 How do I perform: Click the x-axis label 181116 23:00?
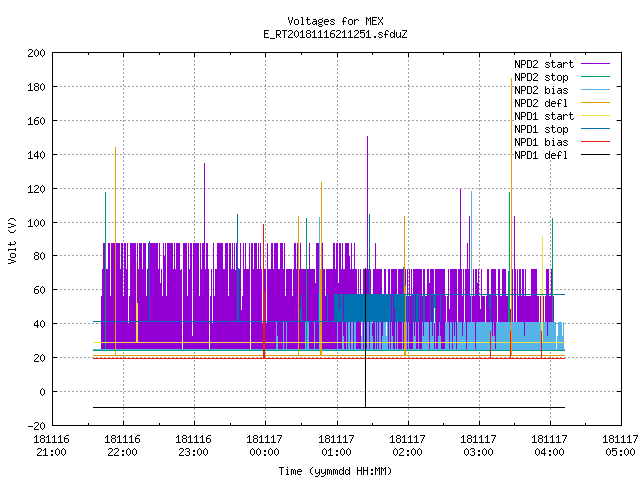[193, 446]
